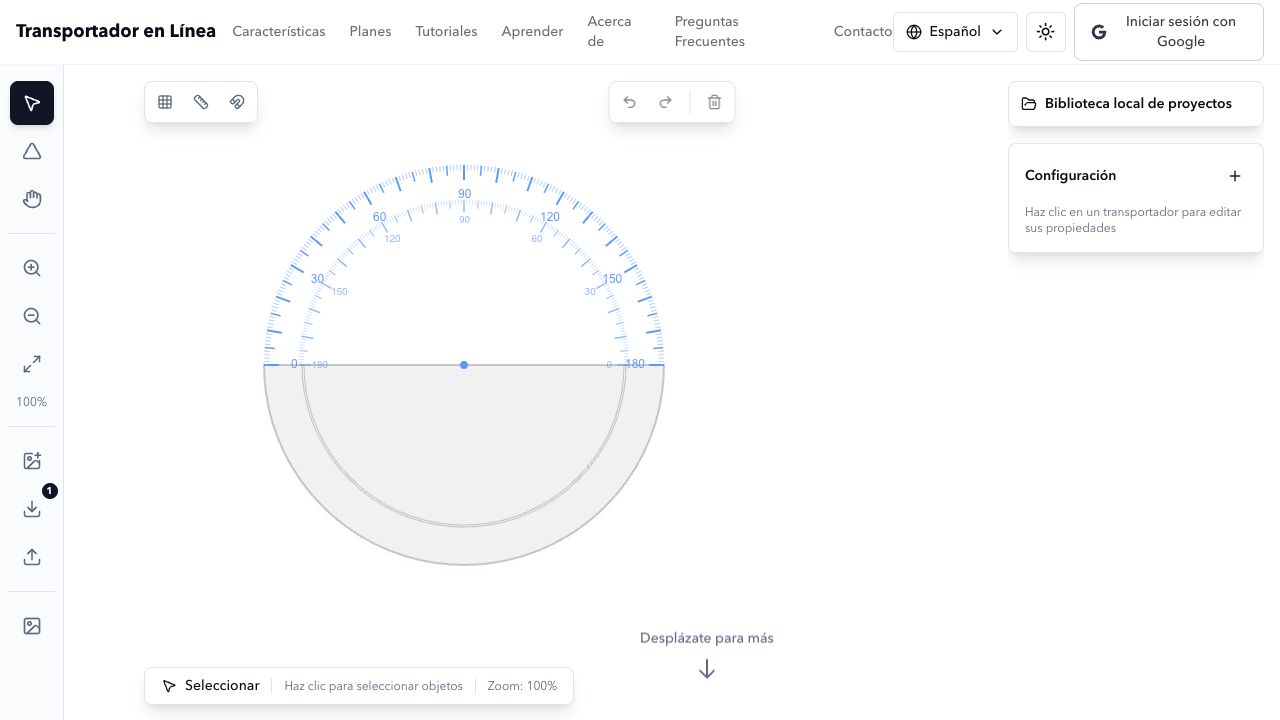
Task: Click the download icon with badge
Action: point(32,509)
